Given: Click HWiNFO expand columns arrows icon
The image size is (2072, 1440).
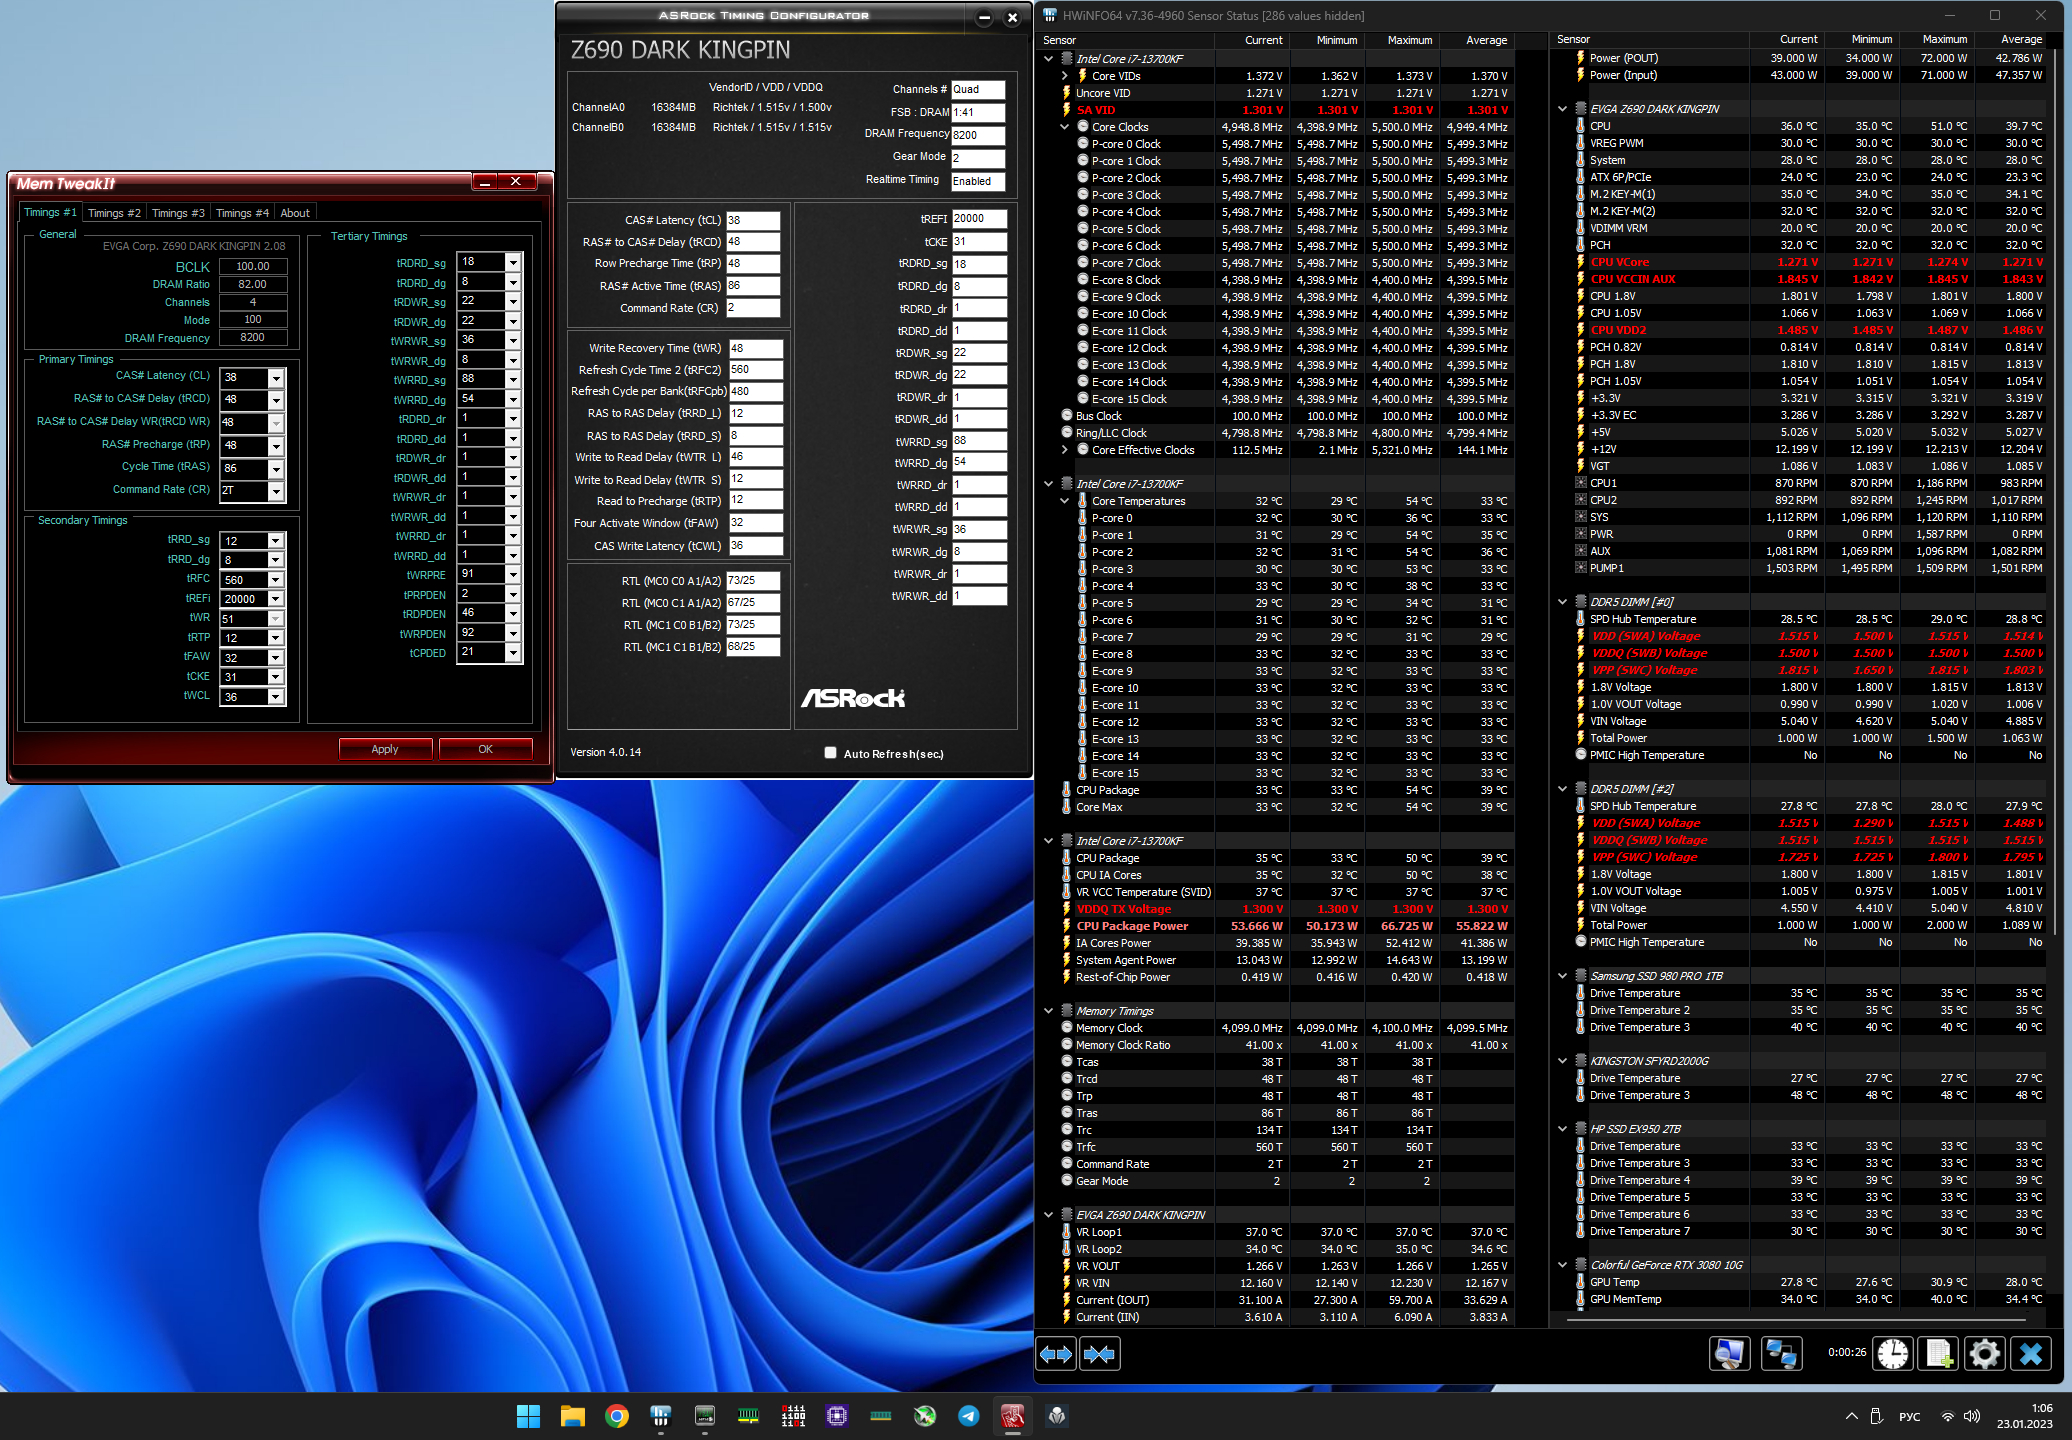Looking at the screenshot, I should [1056, 1354].
